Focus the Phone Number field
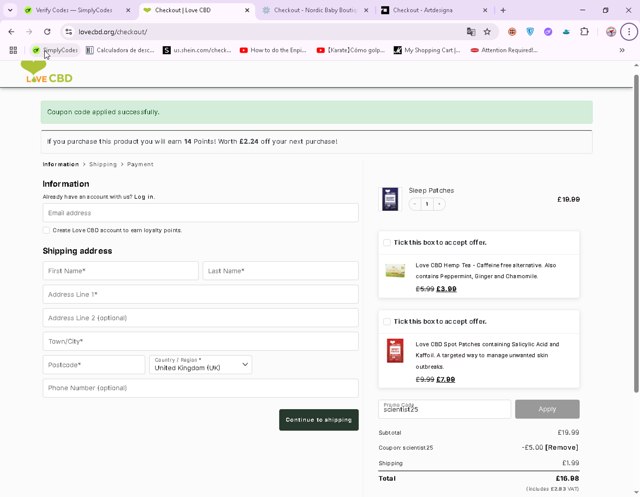Screen dimensions: 640x497 tap(200, 388)
